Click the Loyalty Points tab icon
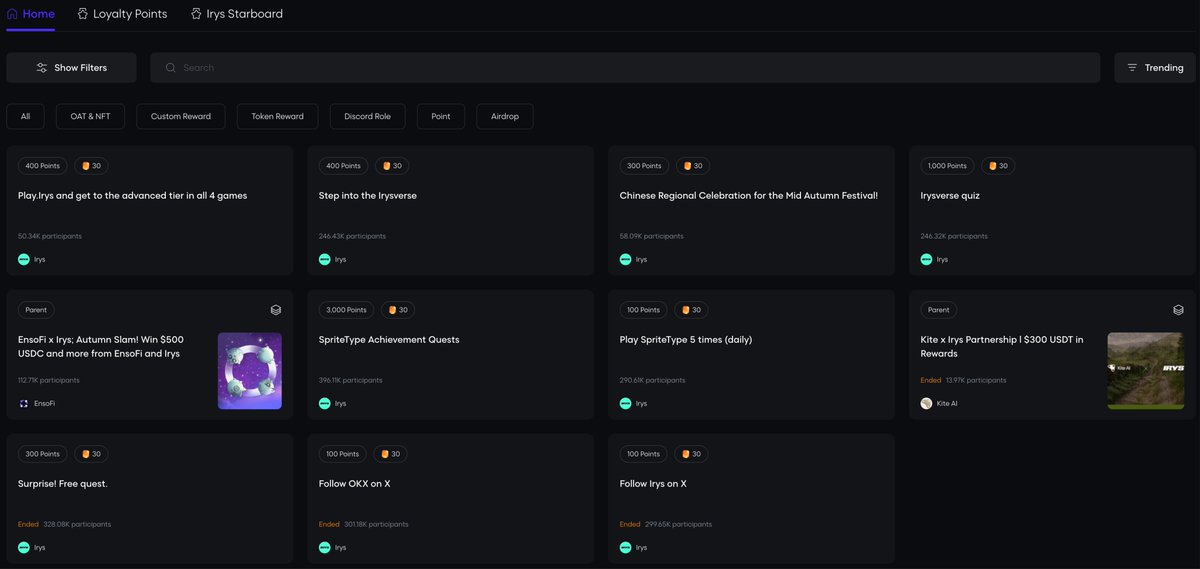 click(83, 14)
